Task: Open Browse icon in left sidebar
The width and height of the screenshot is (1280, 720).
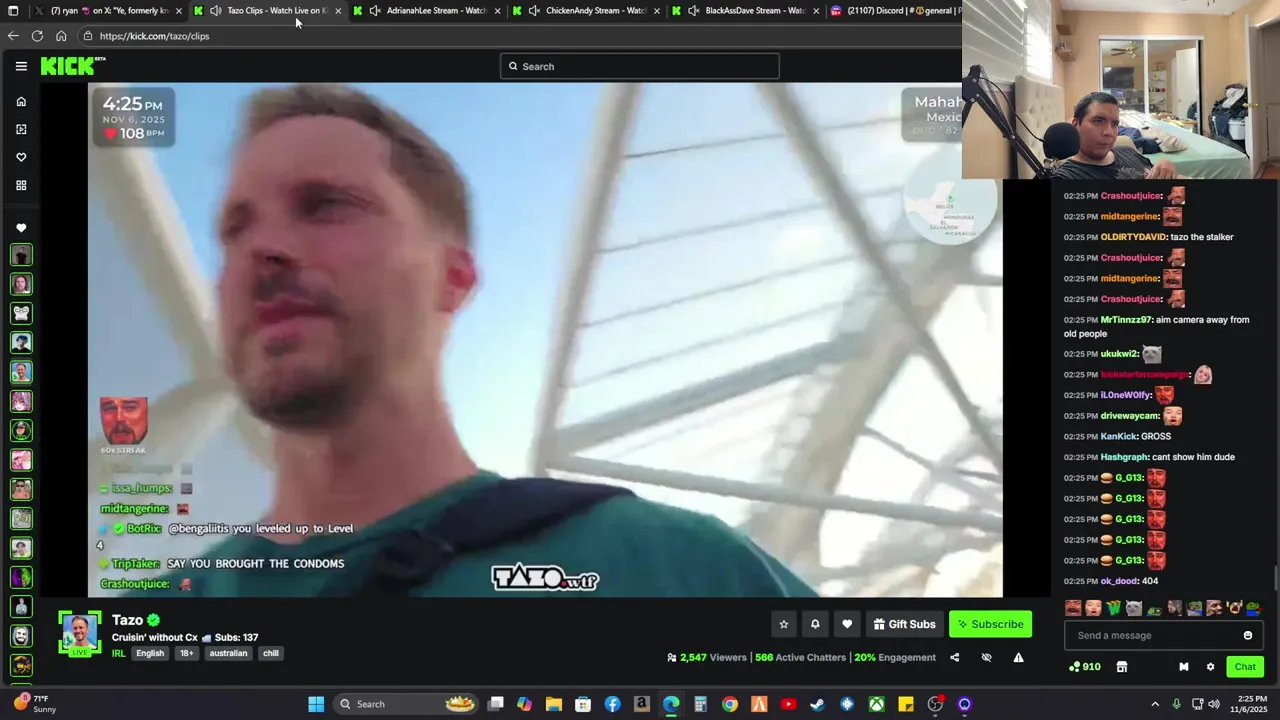Action: coord(21,129)
